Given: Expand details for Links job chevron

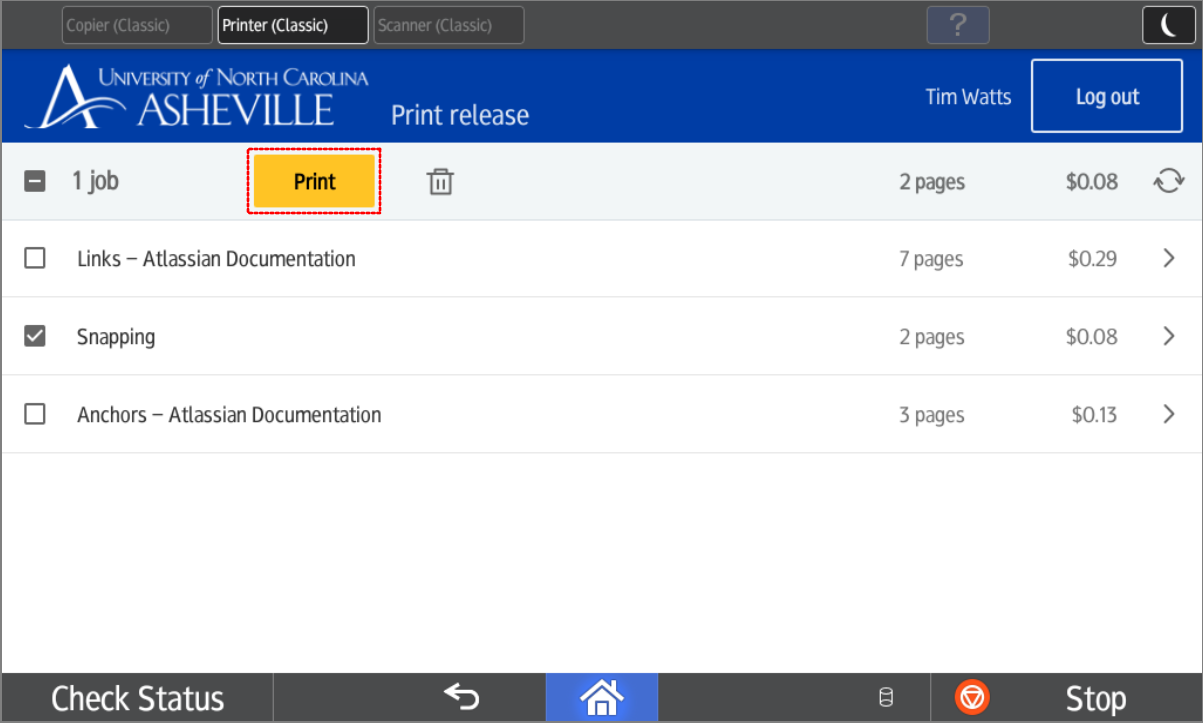Looking at the screenshot, I should 1168,259.
